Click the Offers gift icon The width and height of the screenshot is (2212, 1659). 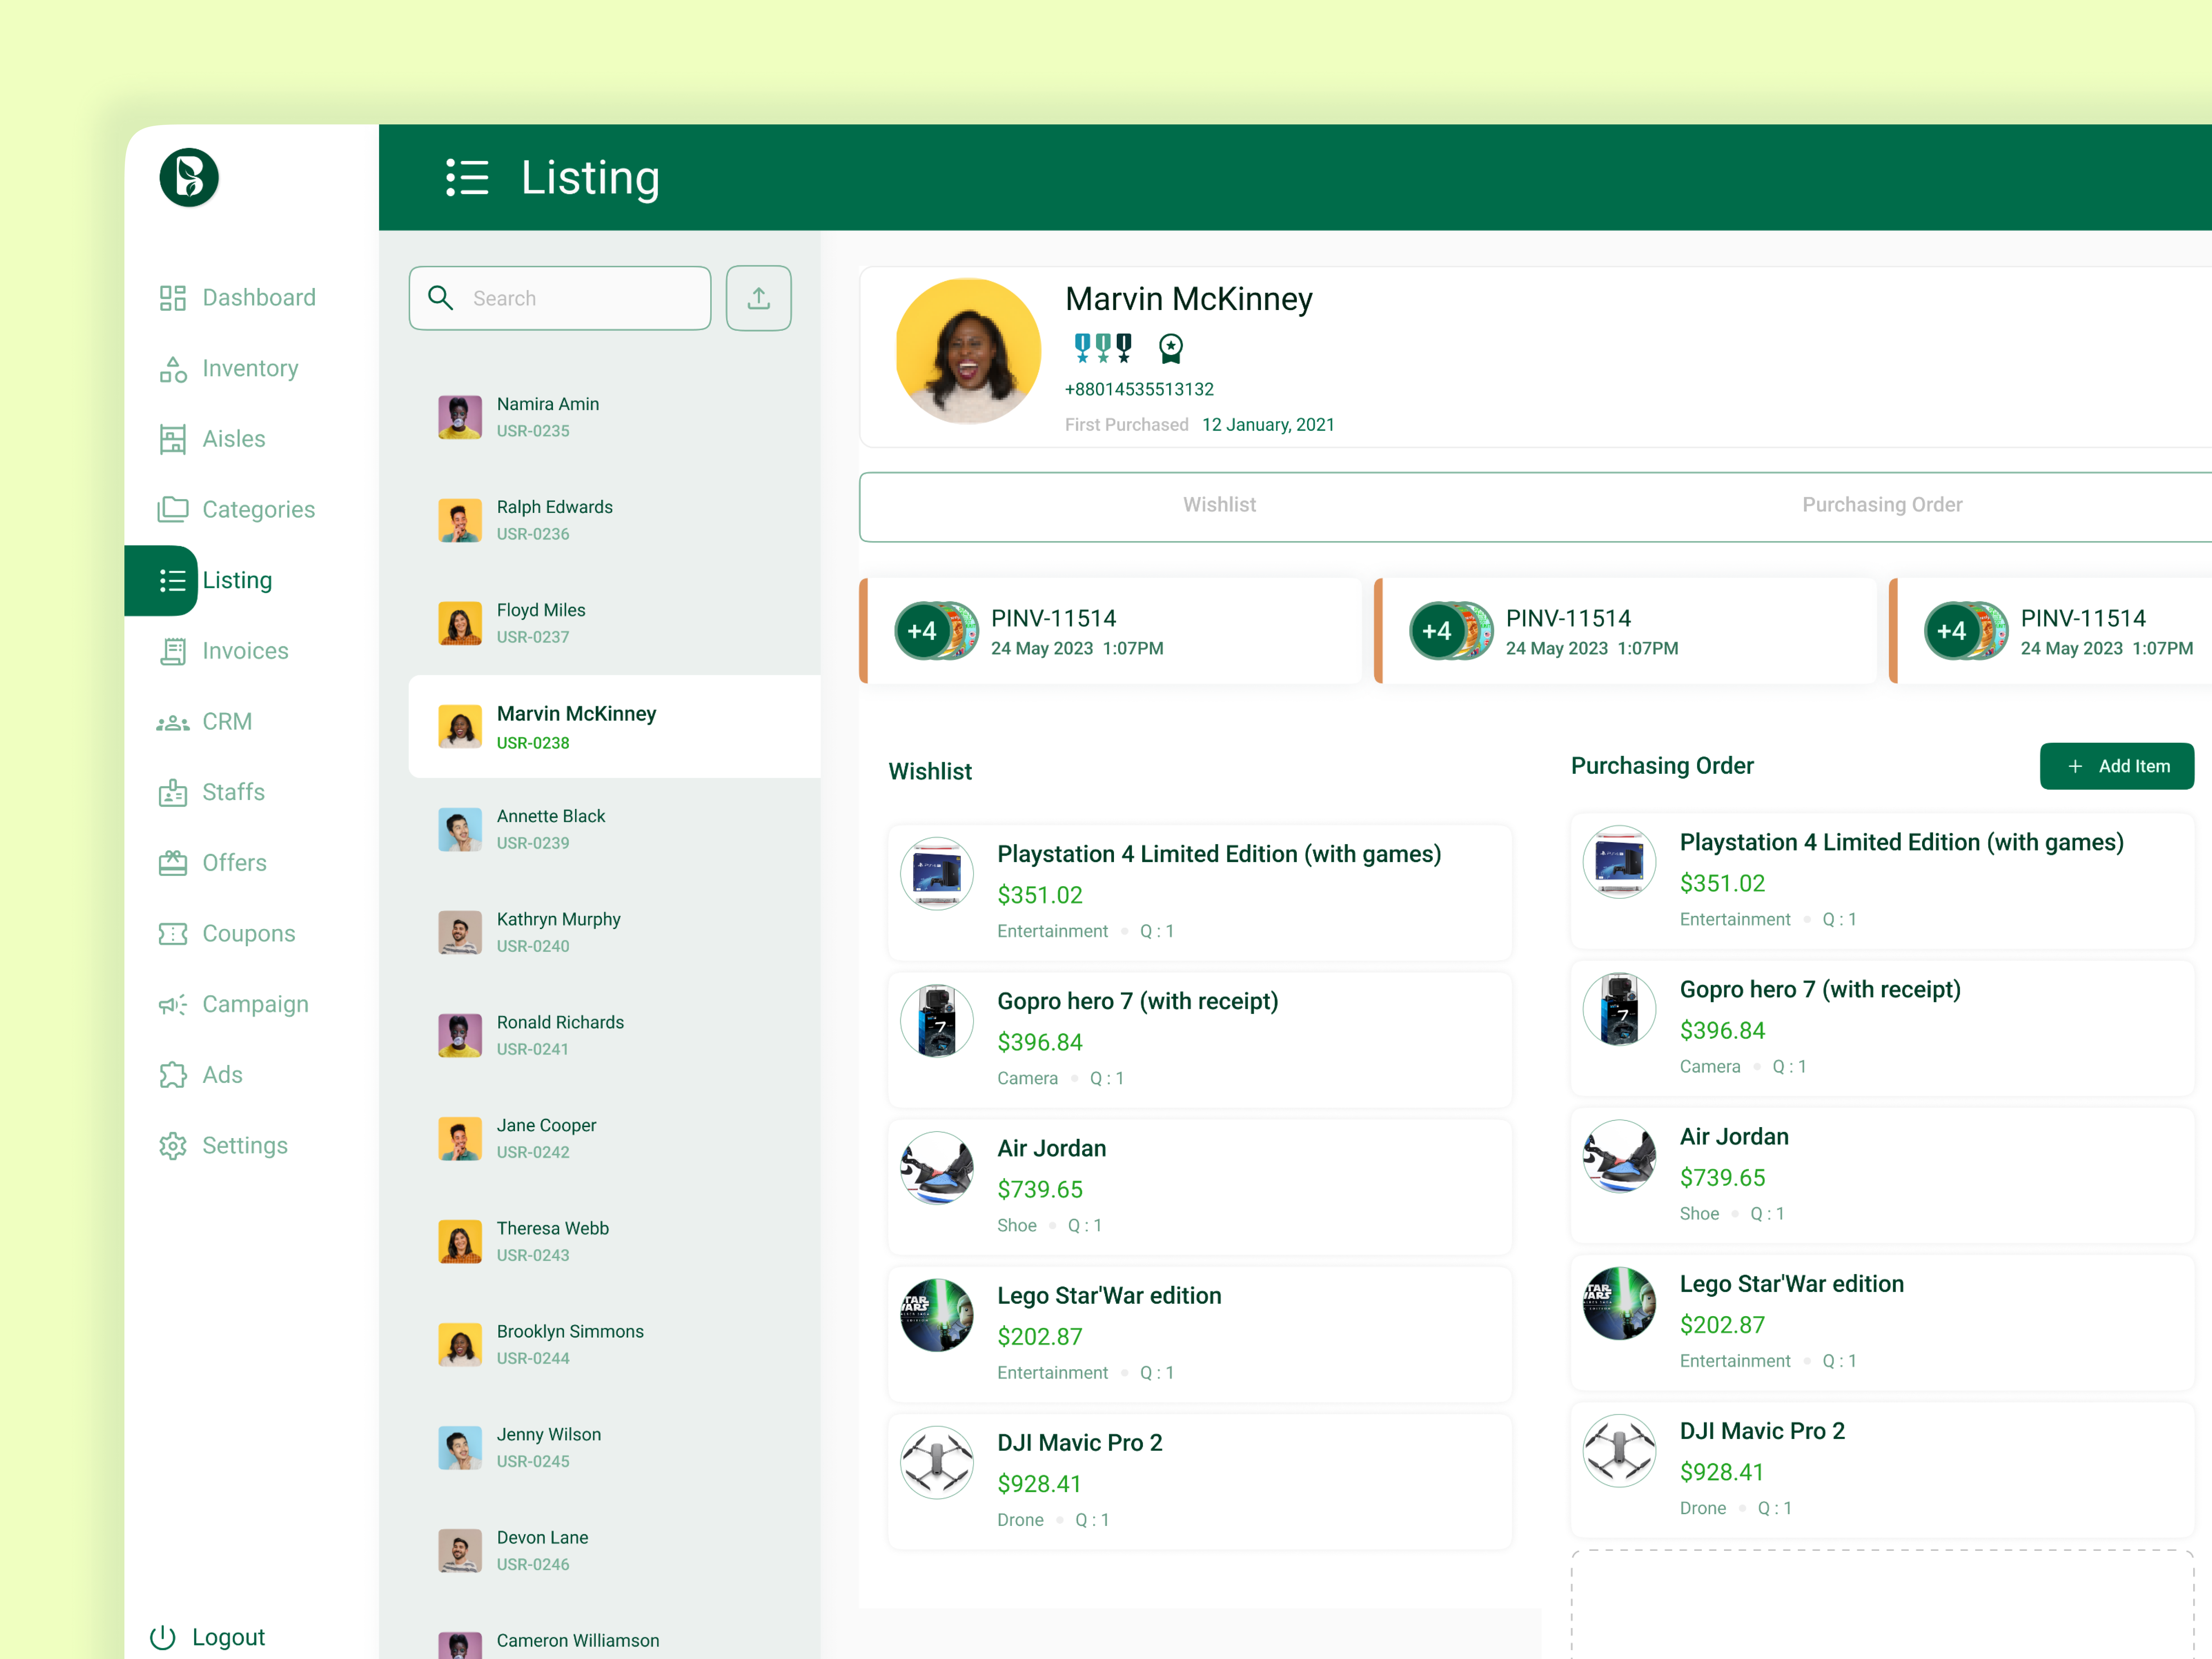(x=172, y=863)
